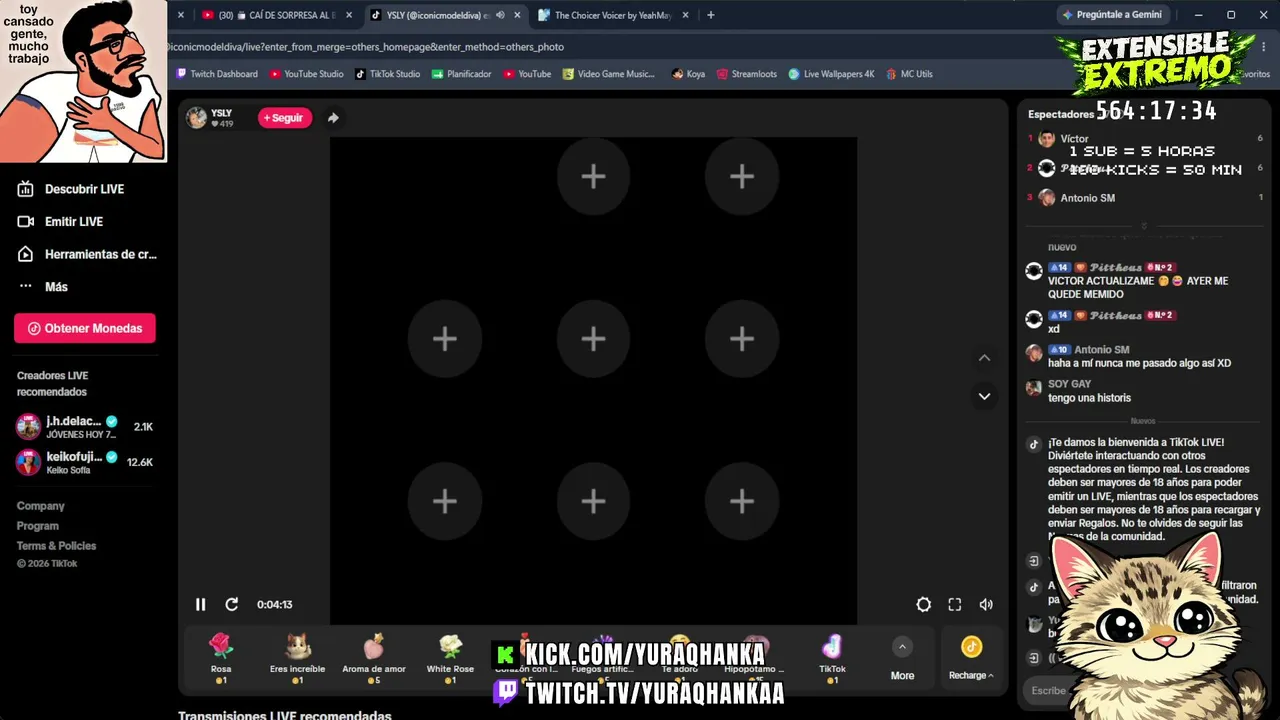
Task: Reload the live stream player
Action: click(x=232, y=604)
